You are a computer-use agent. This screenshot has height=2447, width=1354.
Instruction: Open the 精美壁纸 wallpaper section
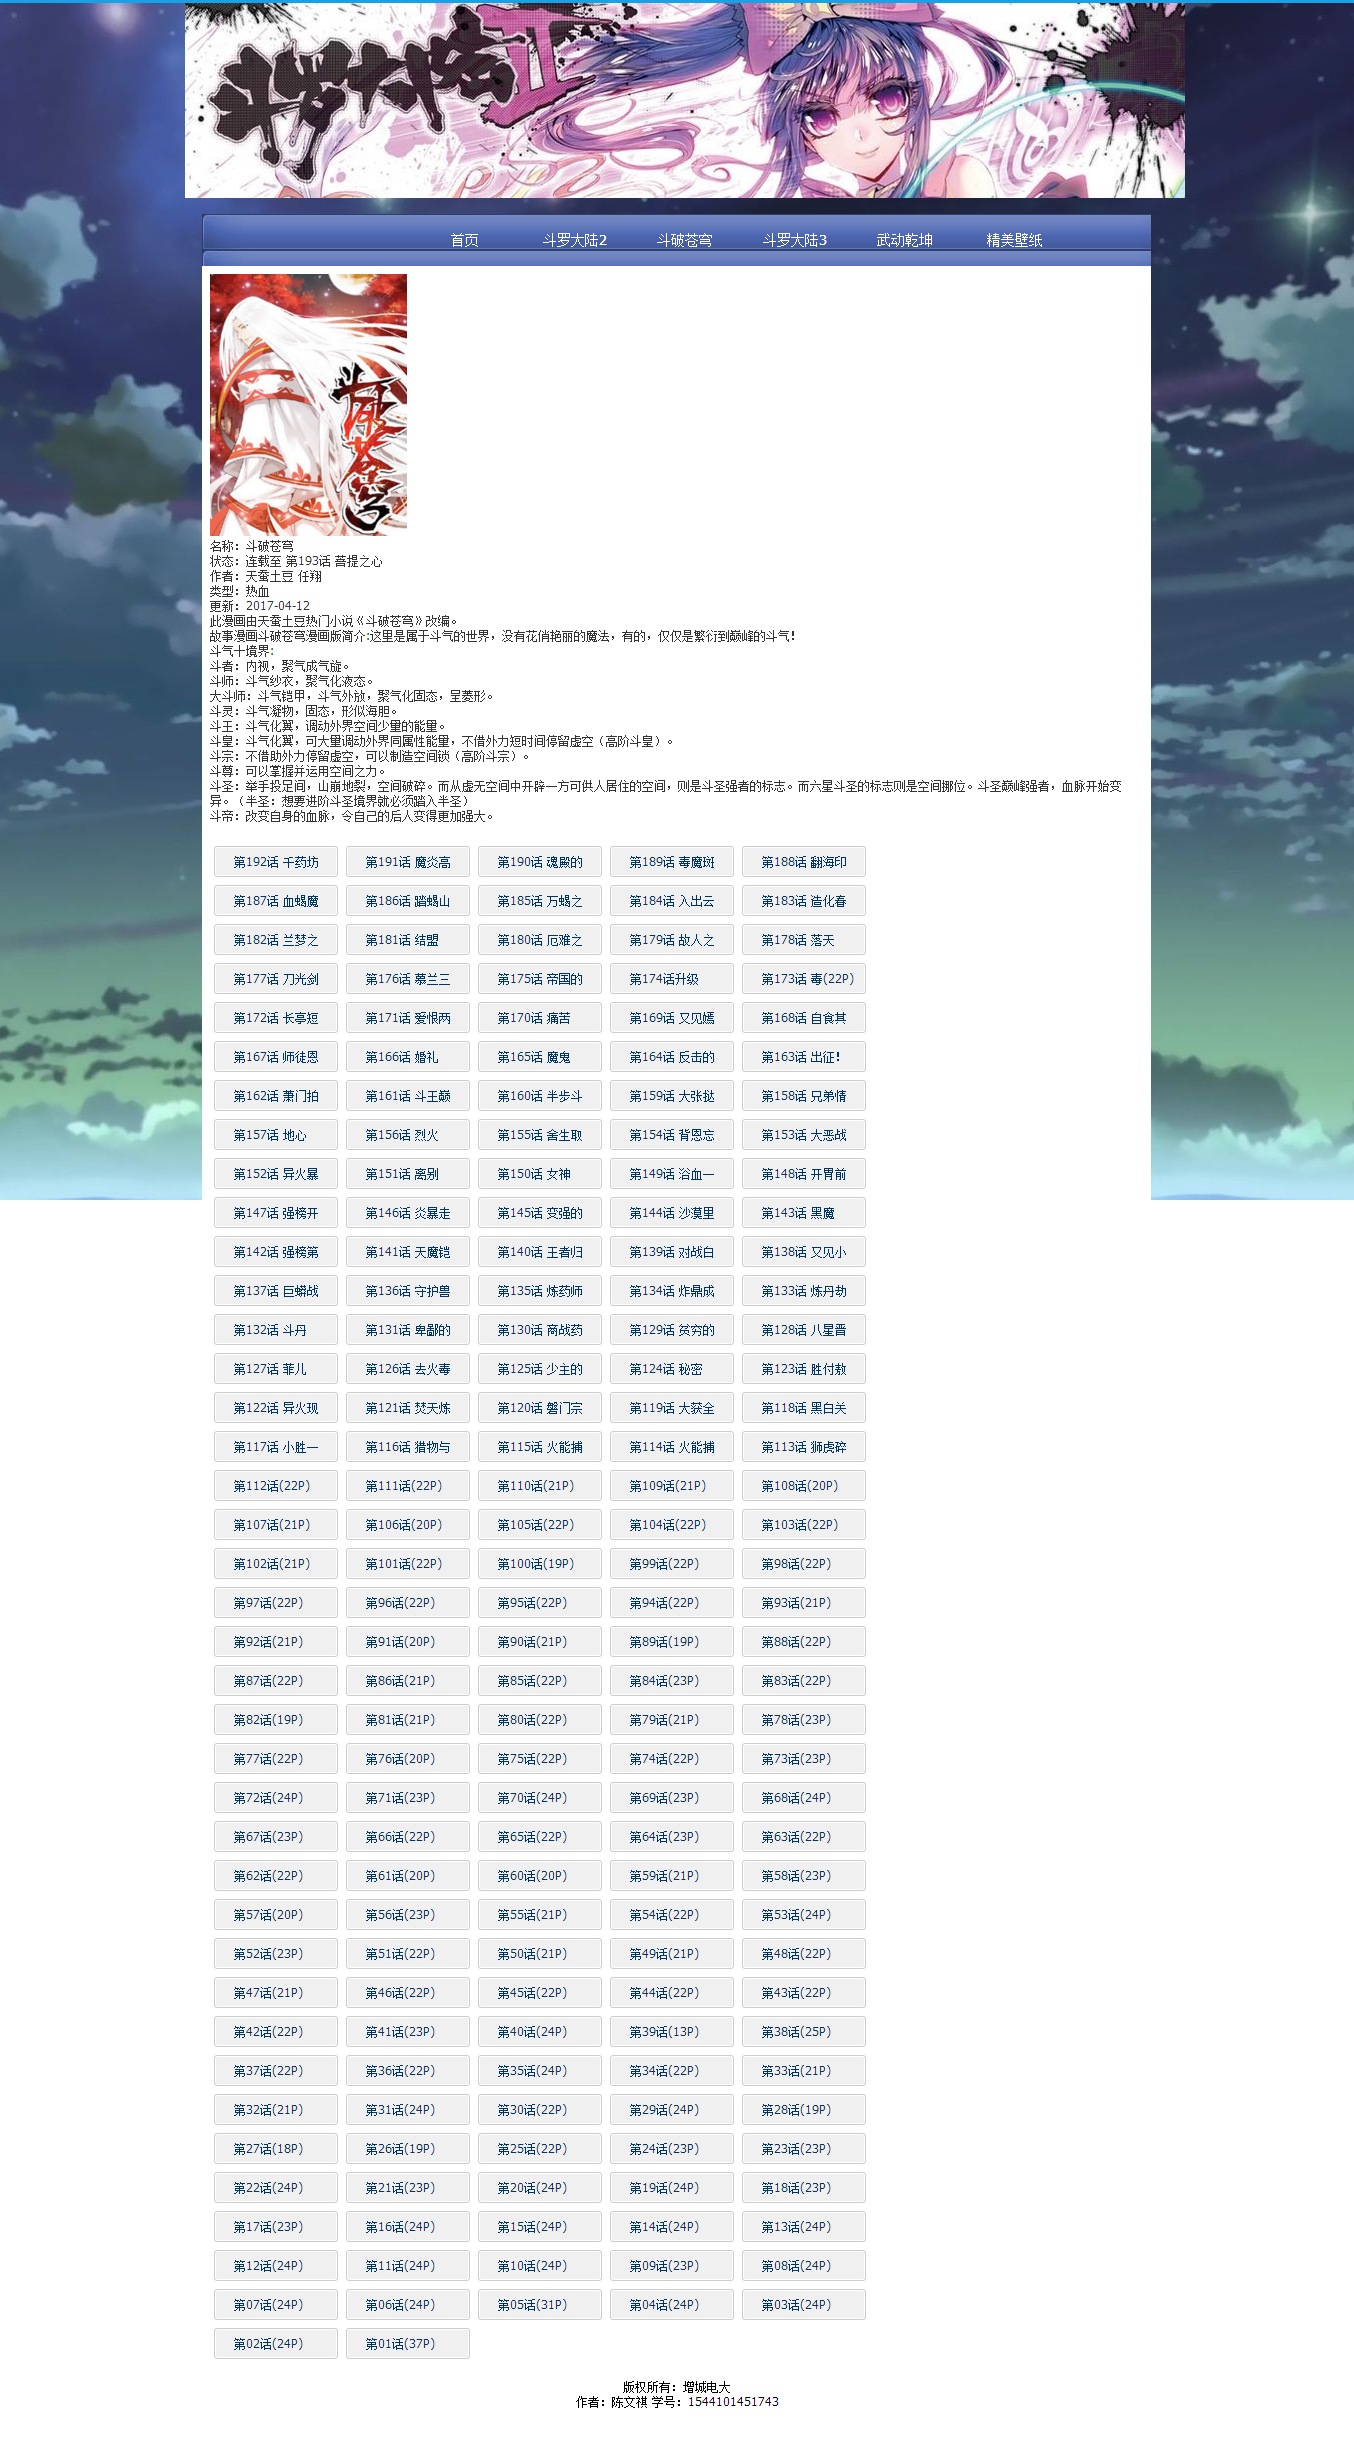[x=1015, y=240]
